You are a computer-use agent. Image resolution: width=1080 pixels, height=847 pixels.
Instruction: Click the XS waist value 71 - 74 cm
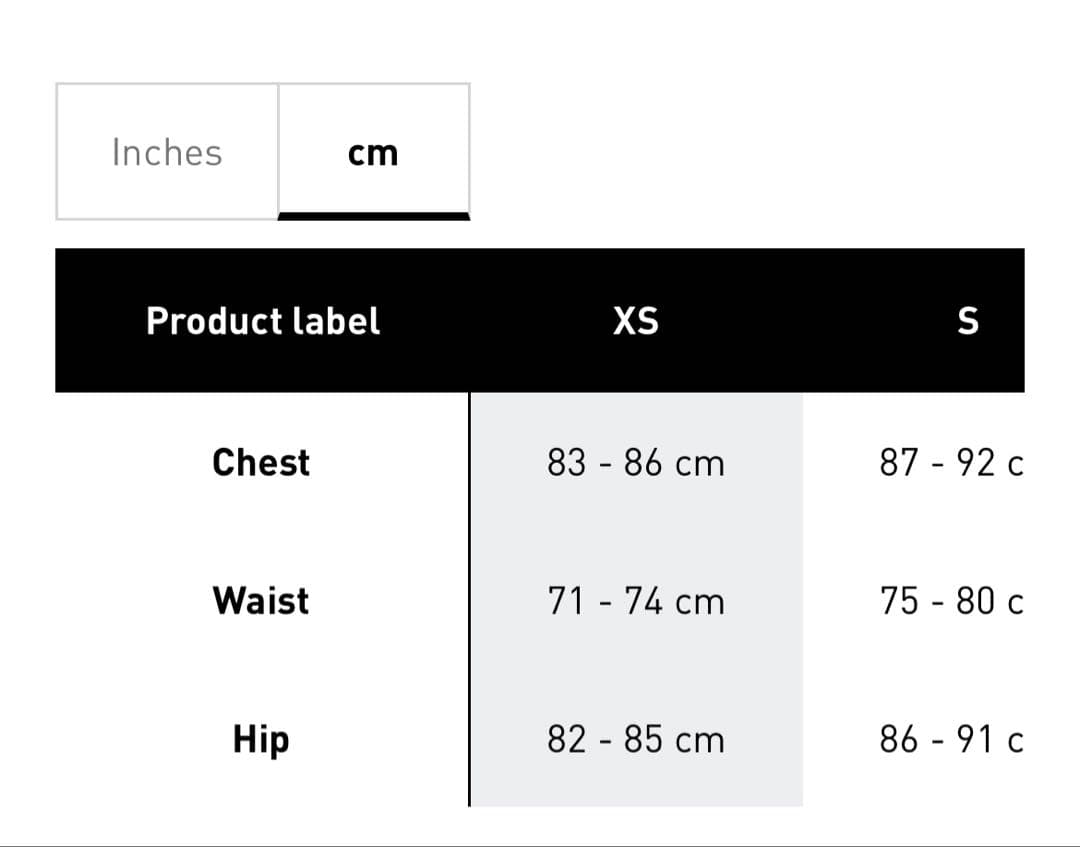click(636, 601)
